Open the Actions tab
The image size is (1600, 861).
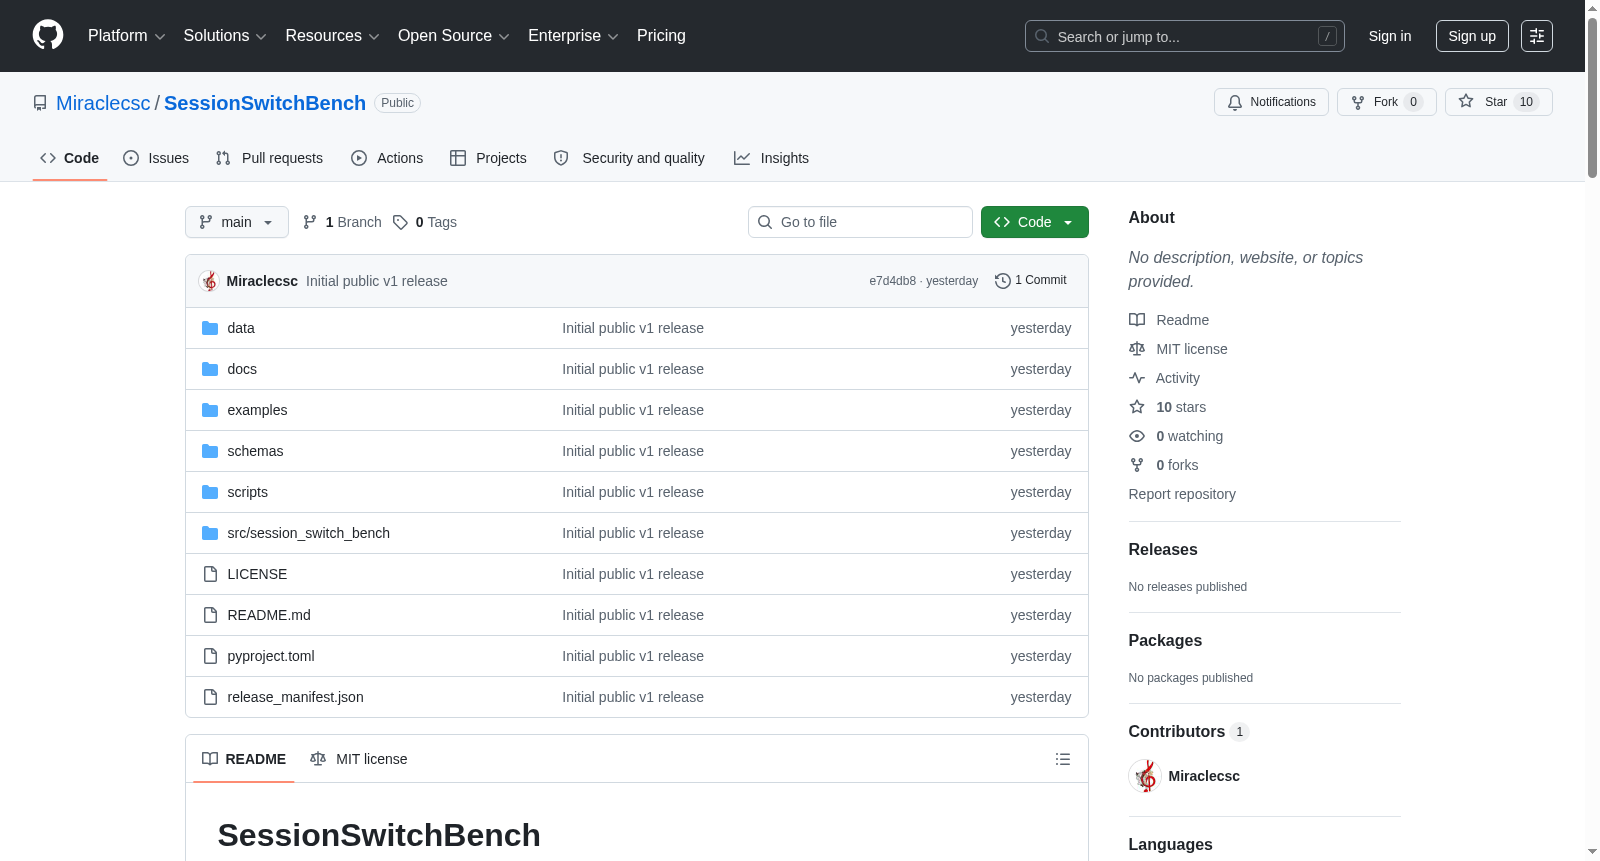tap(387, 158)
